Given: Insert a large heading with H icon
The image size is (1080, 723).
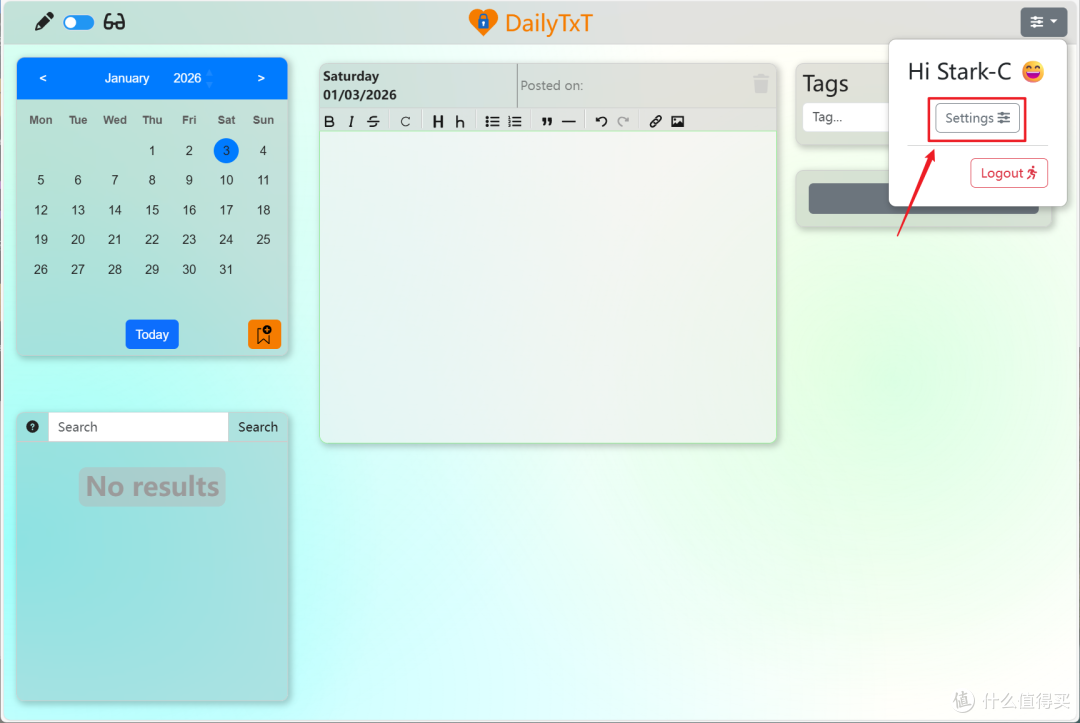Looking at the screenshot, I should 437,122.
